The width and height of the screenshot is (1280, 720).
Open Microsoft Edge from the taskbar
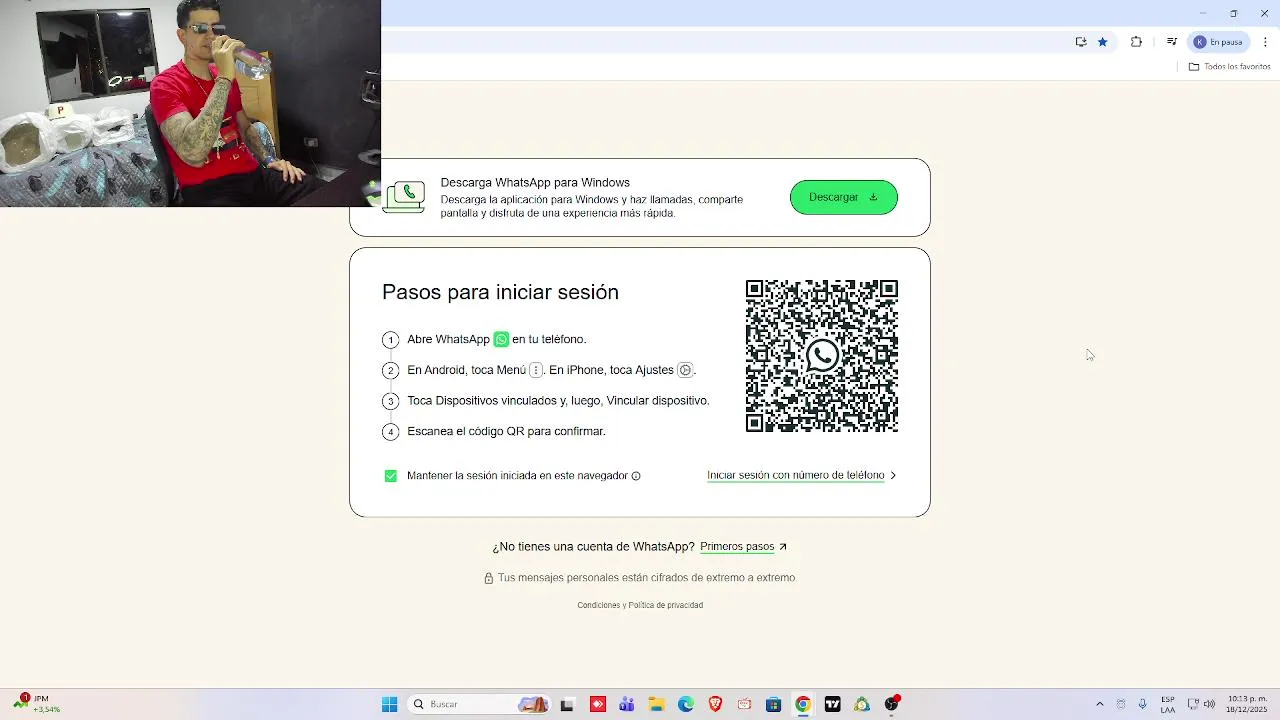pyautogui.click(x=686, y=704)
